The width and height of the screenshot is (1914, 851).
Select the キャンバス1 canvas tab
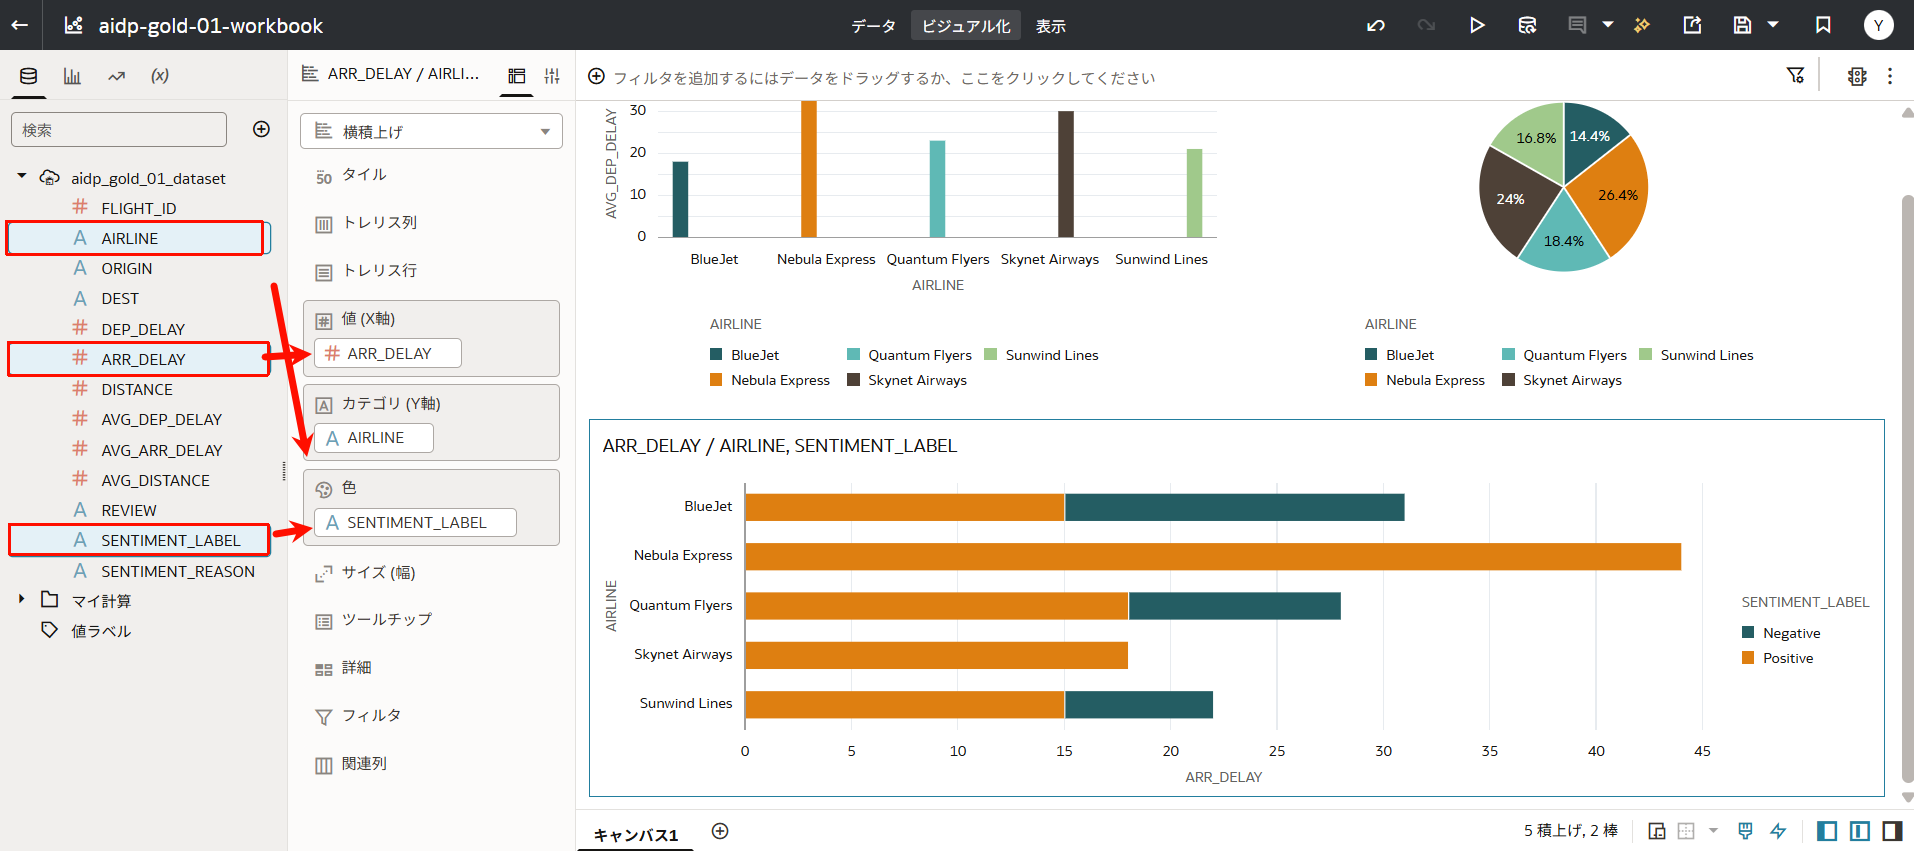click(x=636, y=834)
